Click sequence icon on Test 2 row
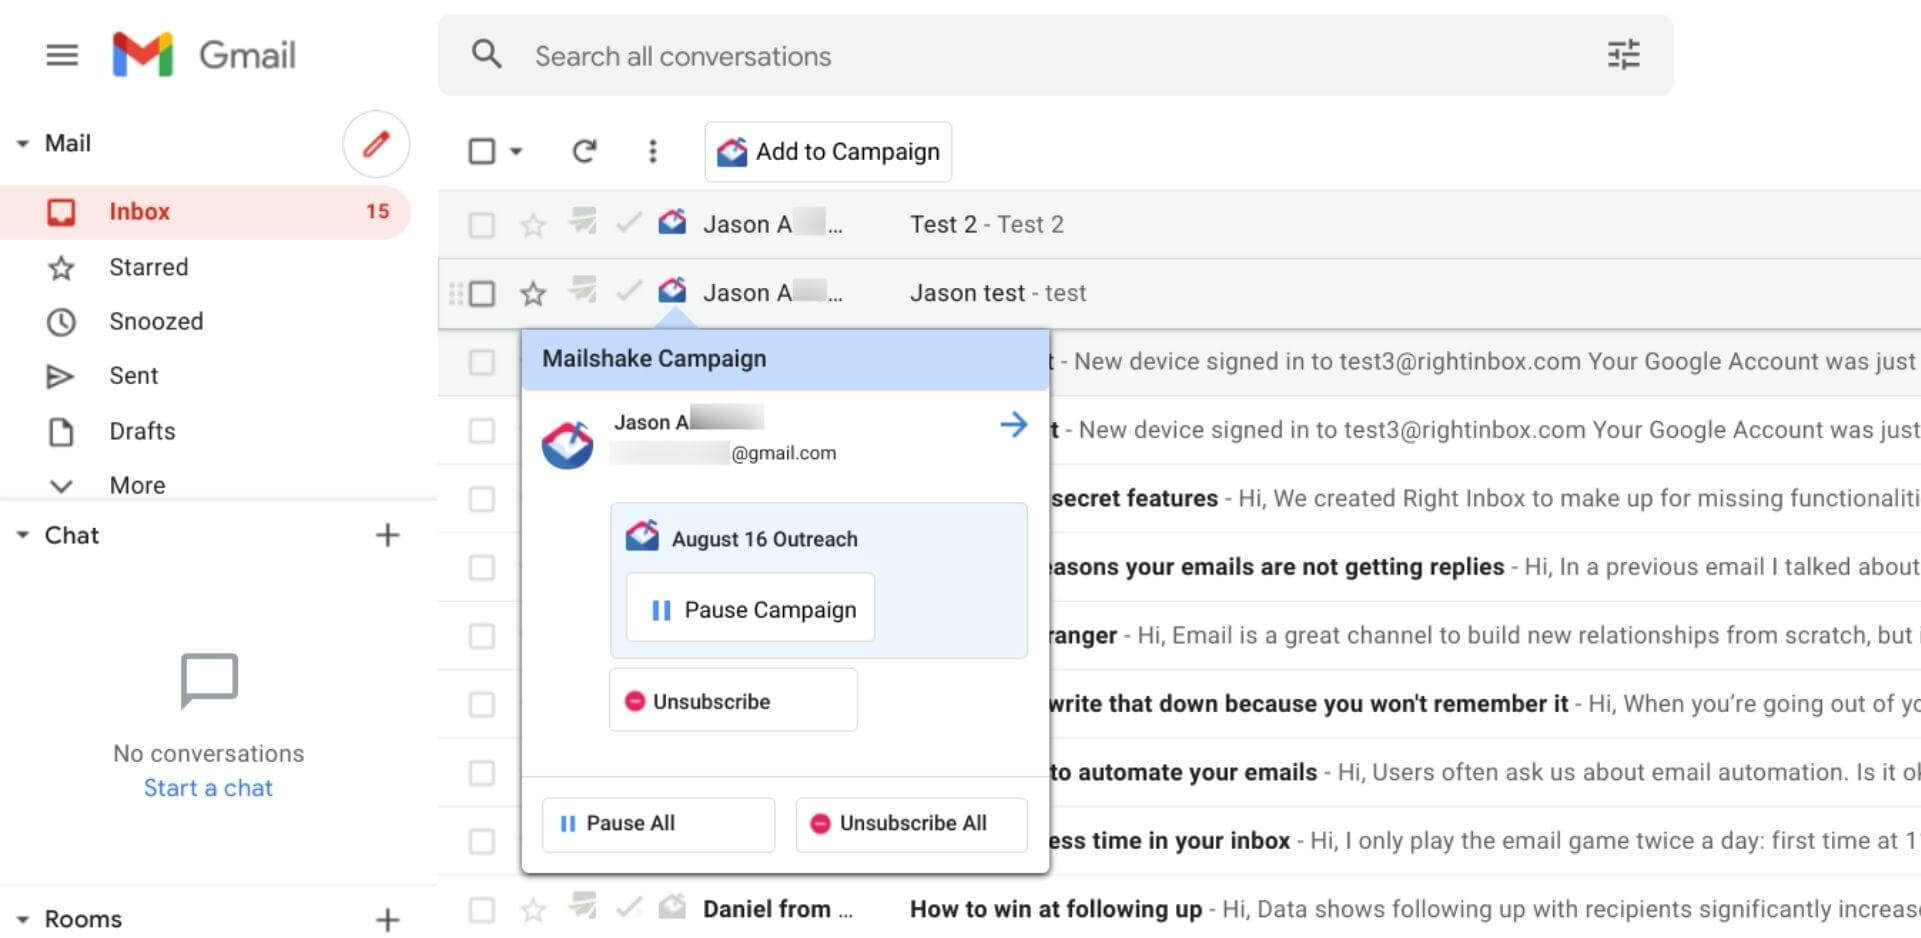The width and height of the screenshot is (1921, 938). point(582,220)
